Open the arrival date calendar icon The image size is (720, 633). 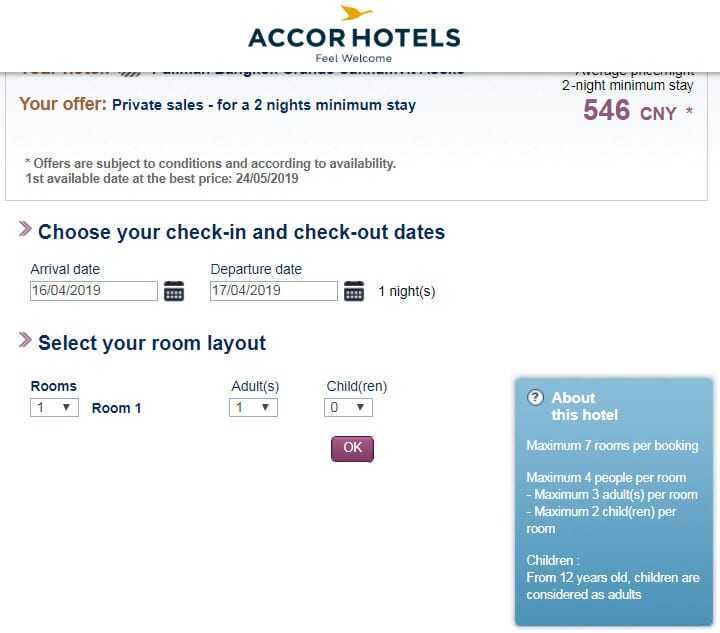tap(174, 291)
